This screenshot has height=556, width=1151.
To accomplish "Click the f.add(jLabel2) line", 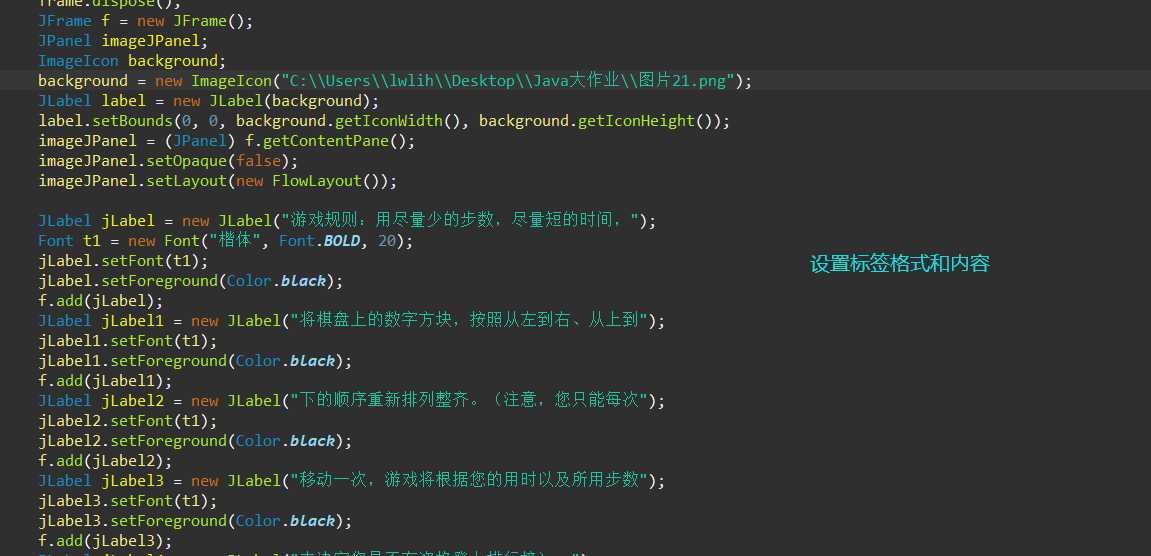I will click(x=105, y=461).
